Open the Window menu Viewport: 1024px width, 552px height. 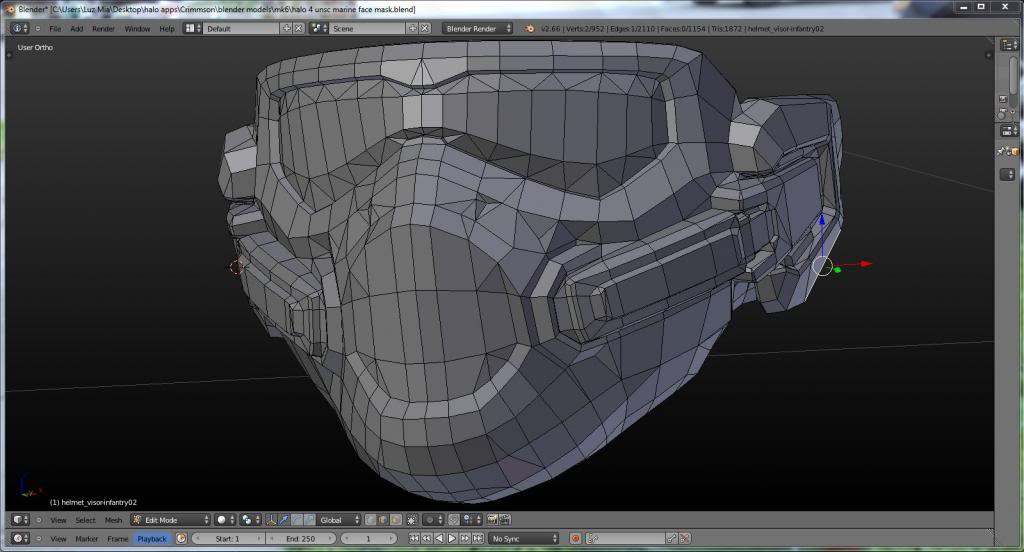pyautogui.click(x=137, y=29)
